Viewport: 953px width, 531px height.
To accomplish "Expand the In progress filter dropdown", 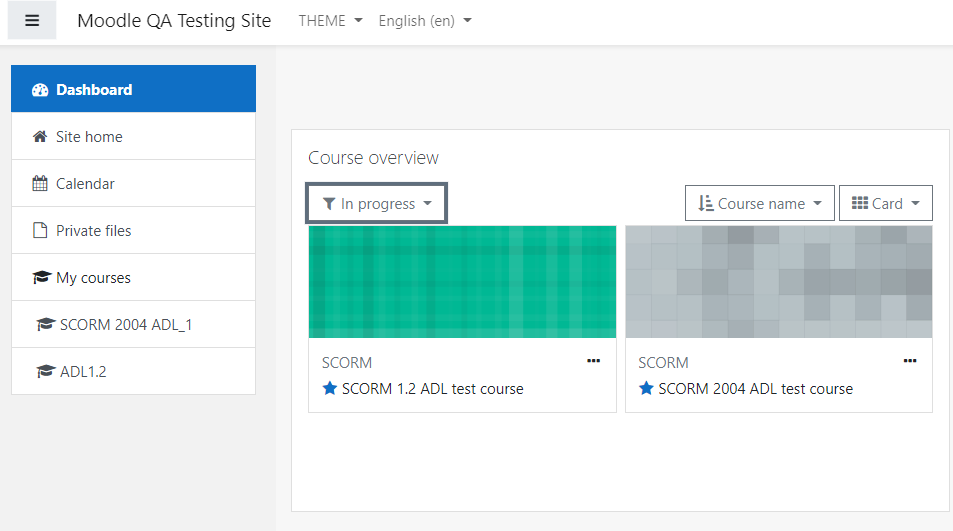I will (377, 204).
